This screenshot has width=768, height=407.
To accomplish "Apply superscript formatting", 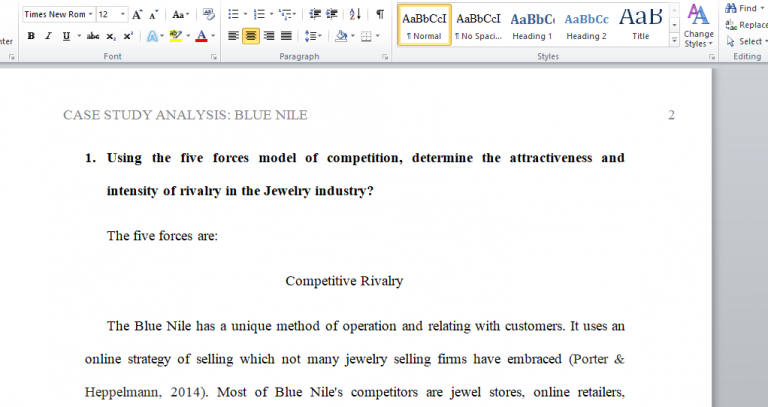I will pyautogui.click(x=128, y=36).
